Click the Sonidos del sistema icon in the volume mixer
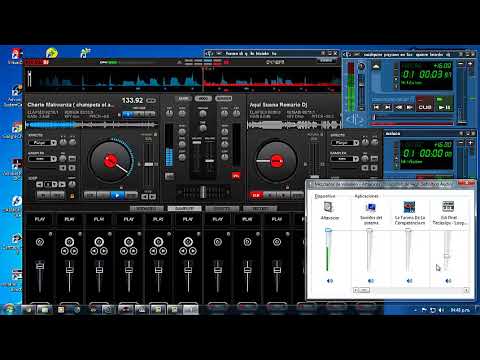This screenshot has height=360, width=480. pos(370,207)
